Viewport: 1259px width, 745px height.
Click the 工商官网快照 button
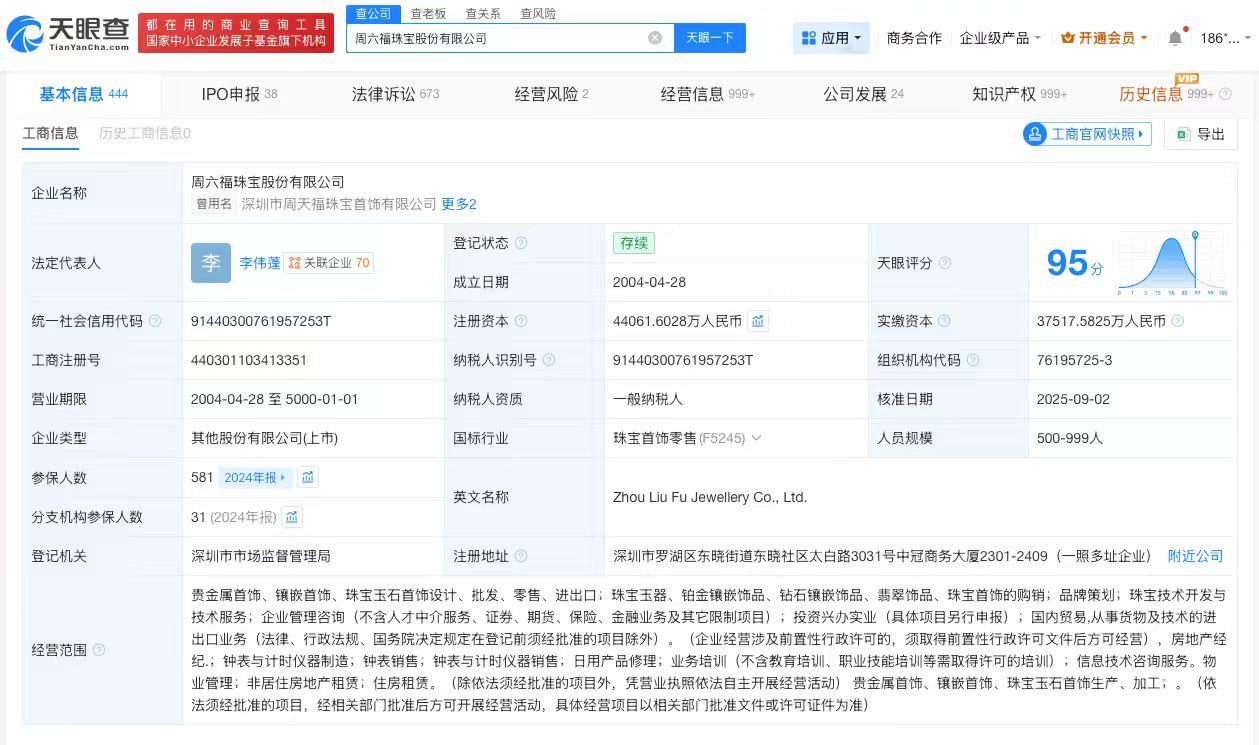point(1087,134)
